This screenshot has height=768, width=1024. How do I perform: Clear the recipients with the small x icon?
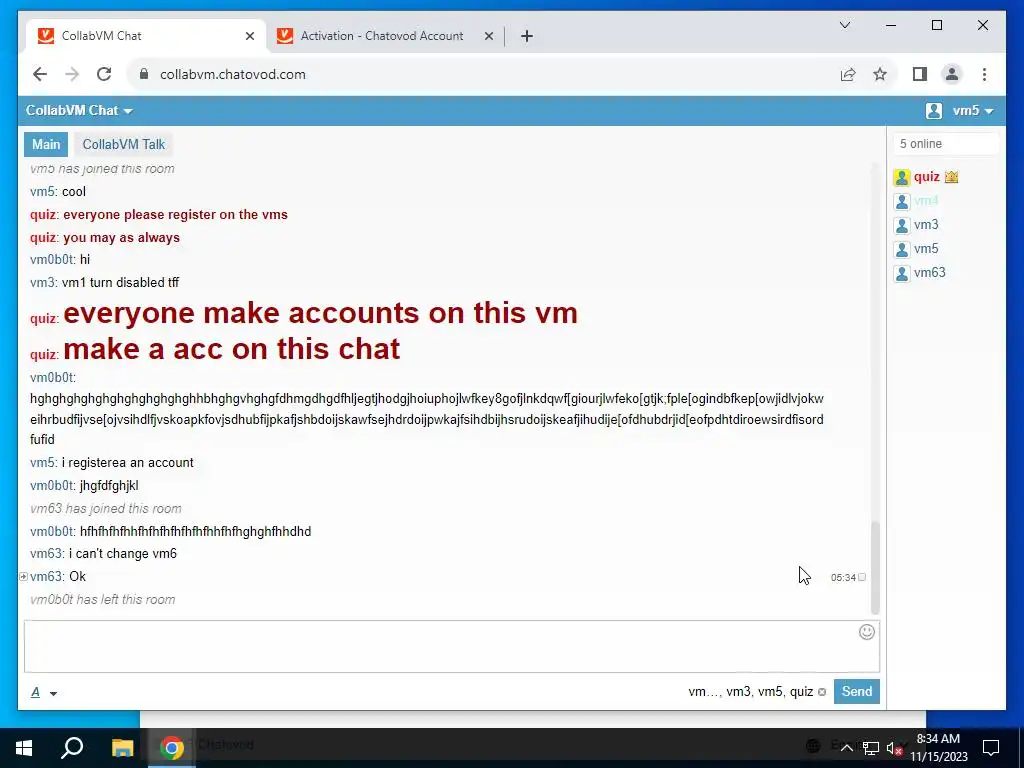822,692
